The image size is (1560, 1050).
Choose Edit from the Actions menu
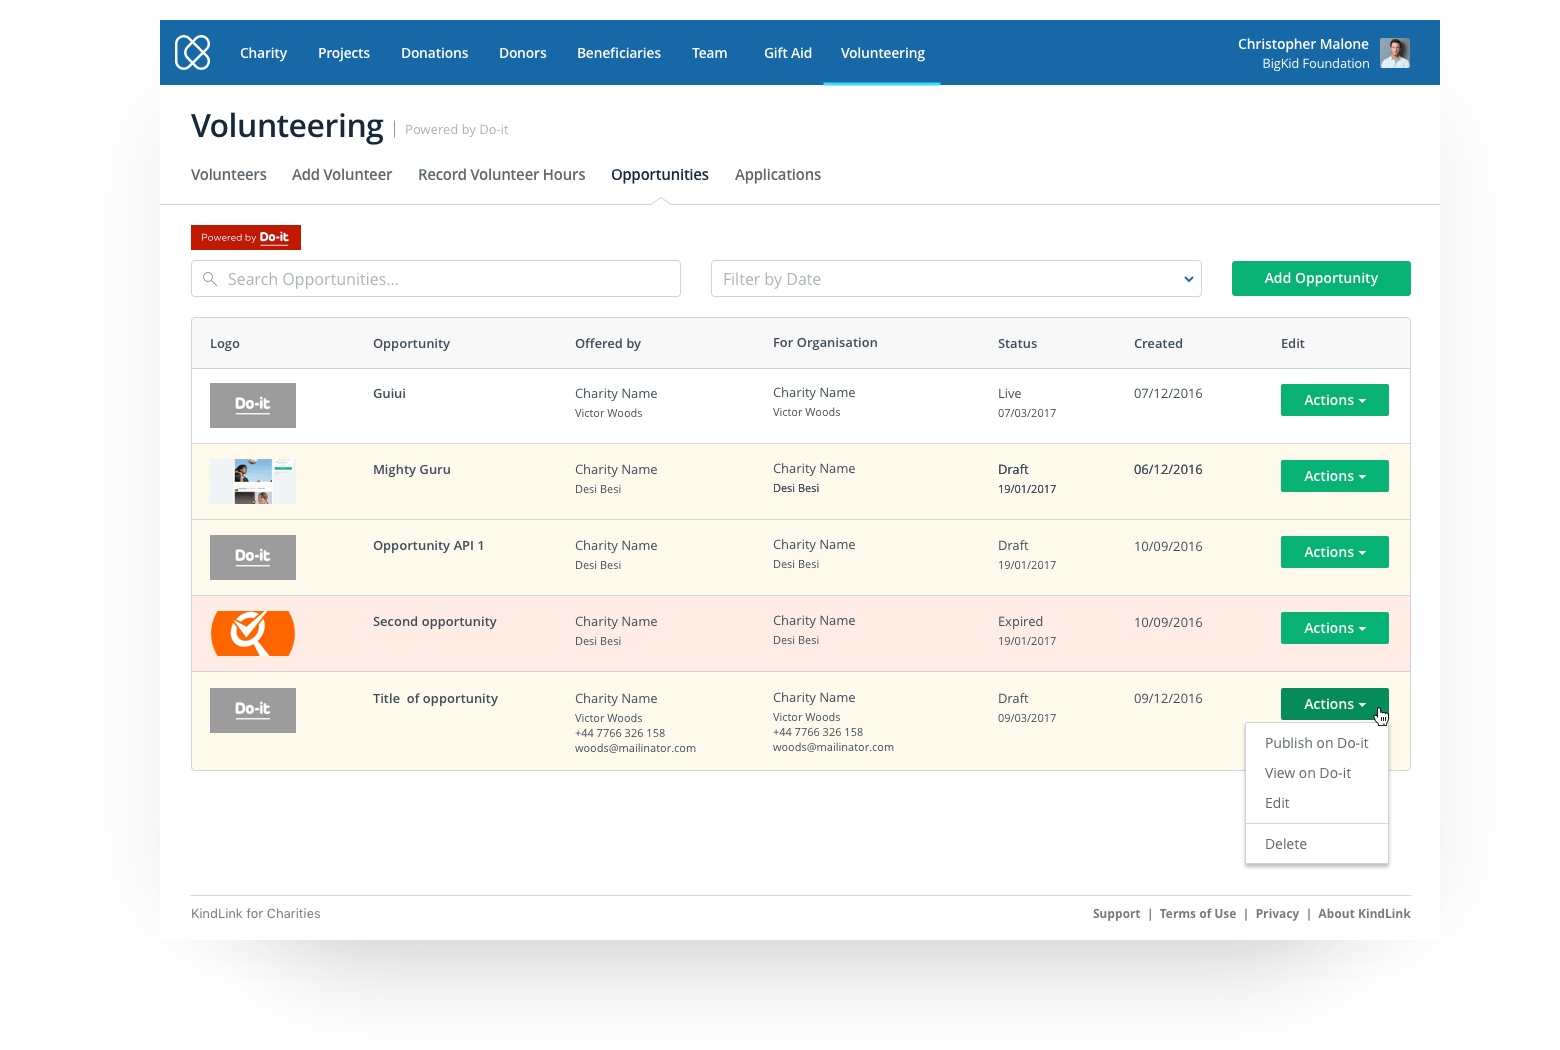coord(1316,803)
